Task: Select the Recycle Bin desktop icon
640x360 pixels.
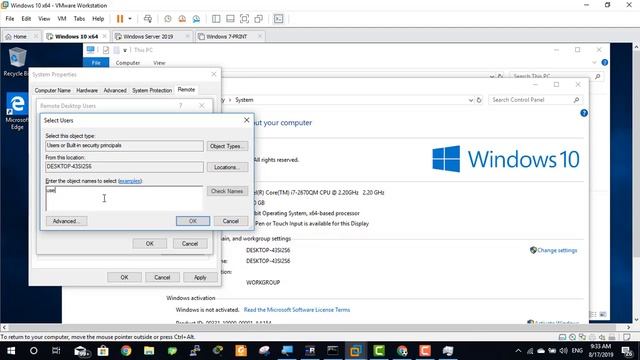Action: tap(16, 62)
